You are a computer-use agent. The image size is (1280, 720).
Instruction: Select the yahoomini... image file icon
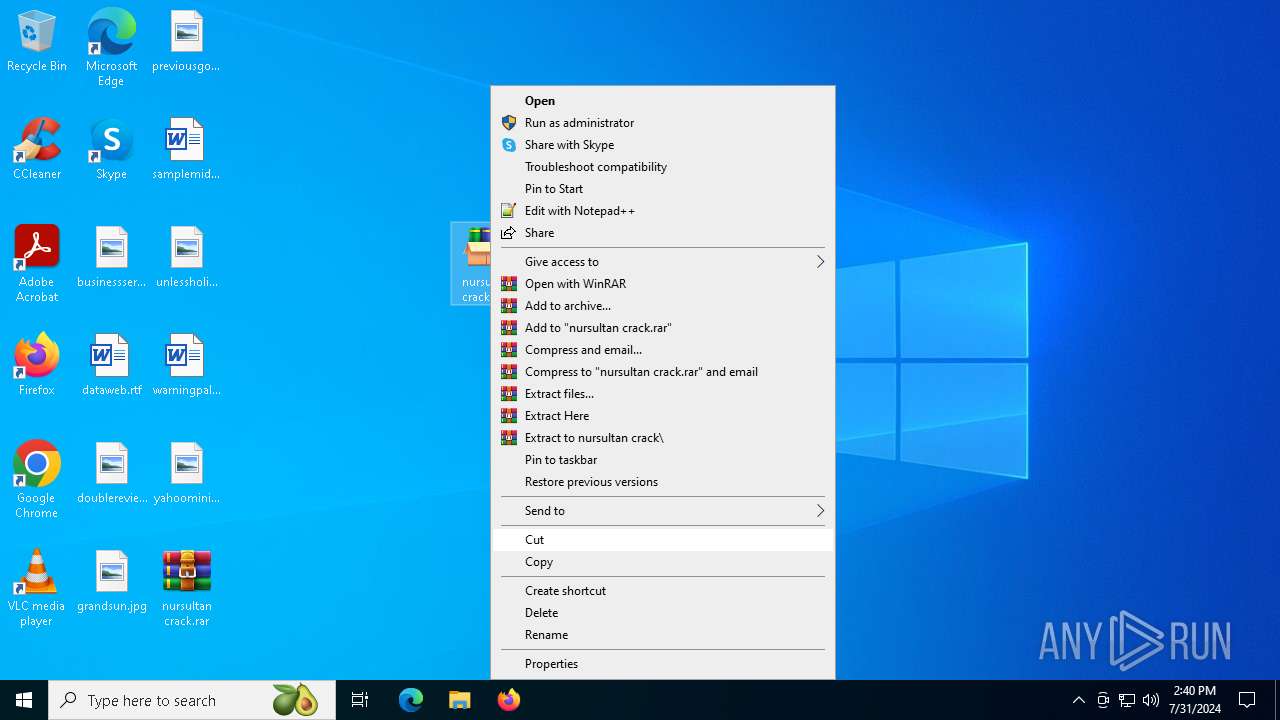point(186,474)
